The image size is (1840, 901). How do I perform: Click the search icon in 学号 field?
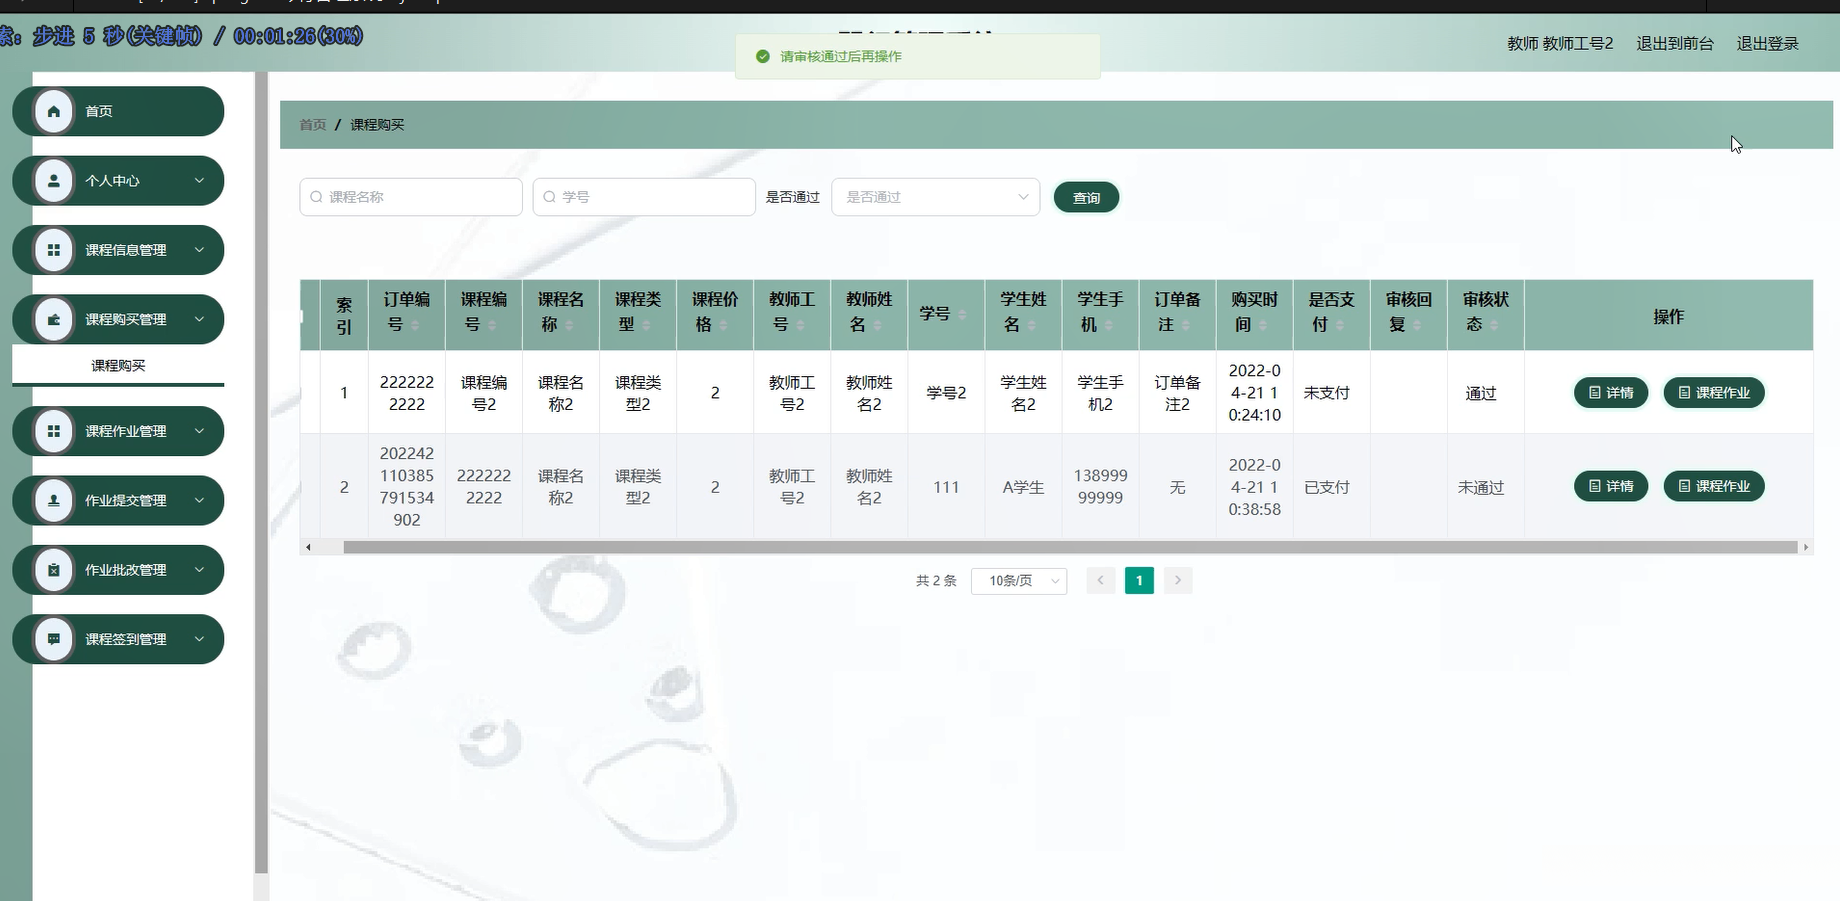click(x=549, y=197)
